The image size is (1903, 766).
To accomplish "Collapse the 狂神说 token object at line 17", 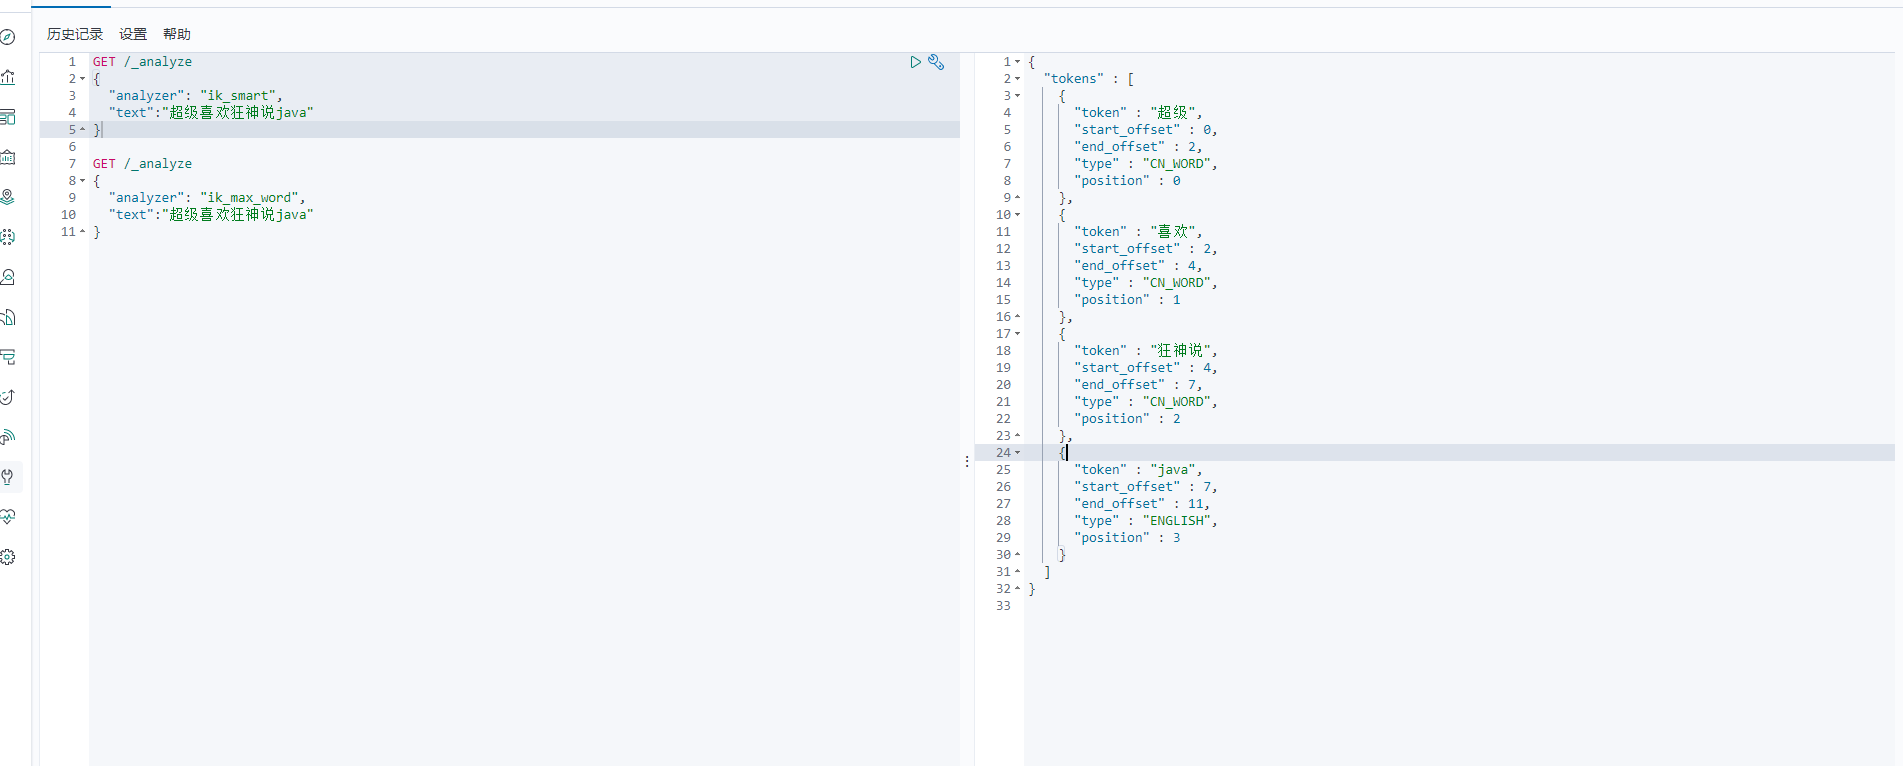I will (1018, 334).
